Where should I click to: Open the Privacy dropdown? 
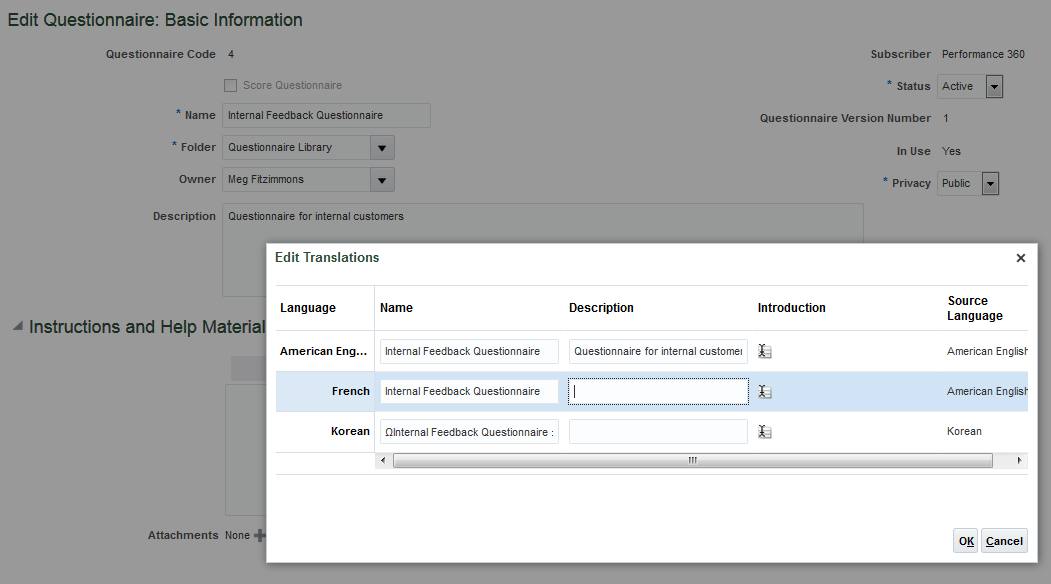[x=990, y=183]
